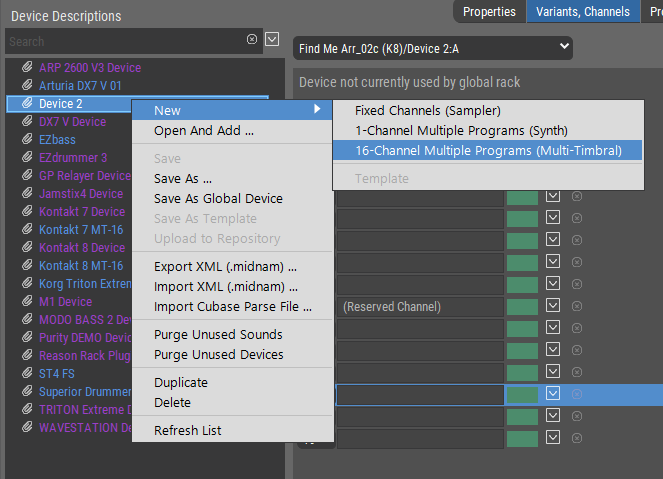Viewport: 663px width, 479px height.
Task: Open dropdown arrow in the highlighted channel row
Action: (553, 394)
